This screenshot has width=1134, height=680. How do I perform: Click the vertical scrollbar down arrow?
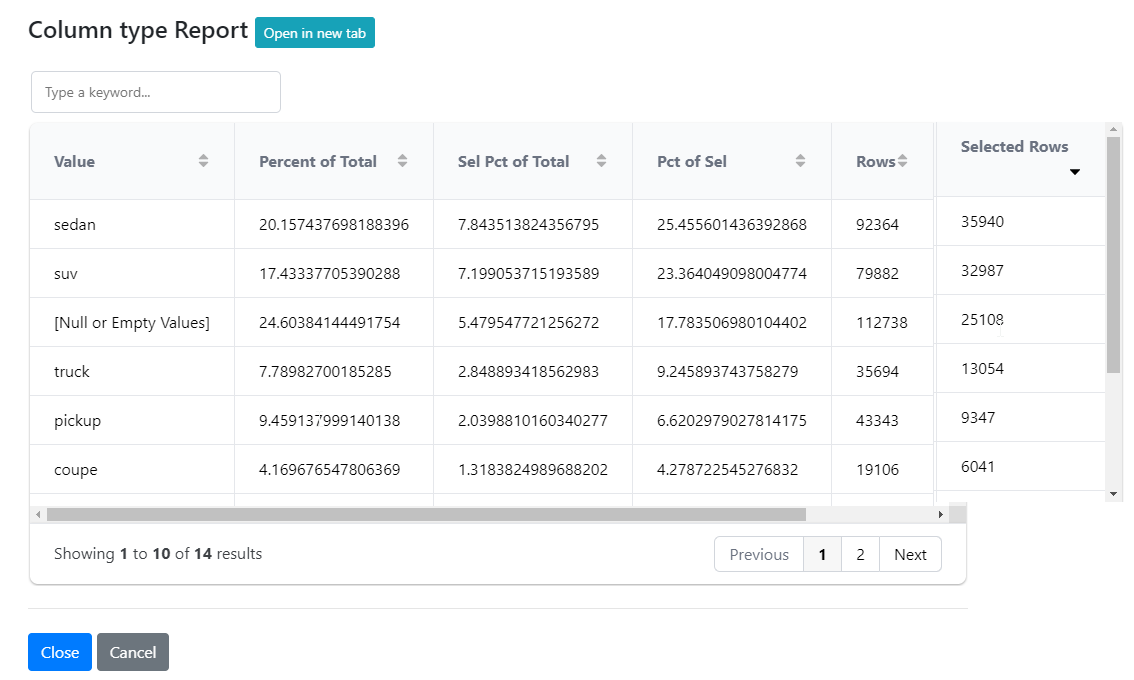coord(1114,494)
